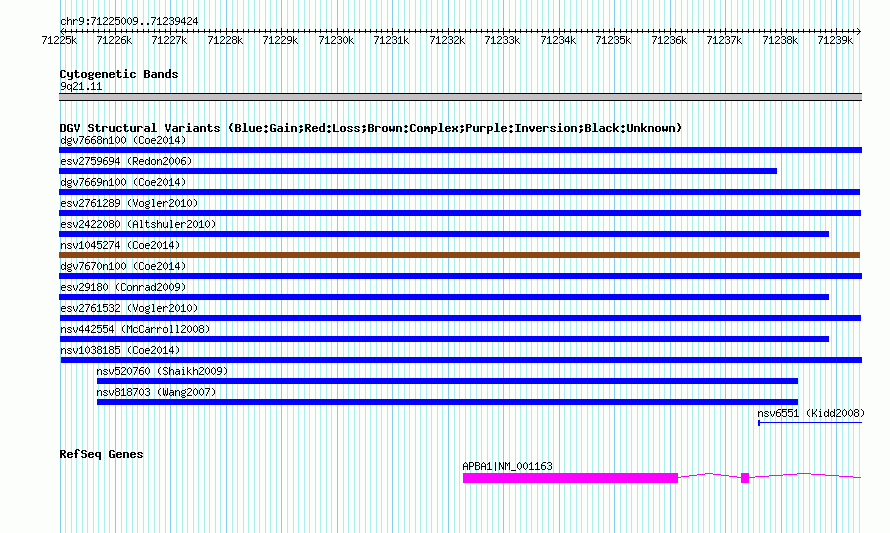The image size is (890, 533).
Task: Open esv29180 (Conrad2009) variant label
Action: point(123,287)
